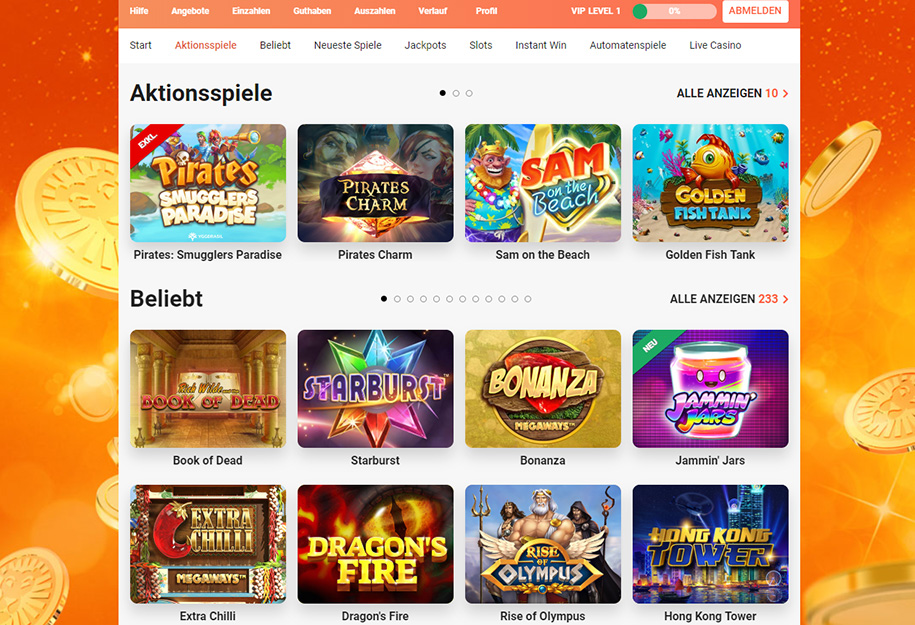
Task: Open the Starburst game thumbnail
Action: click(375, 389)
